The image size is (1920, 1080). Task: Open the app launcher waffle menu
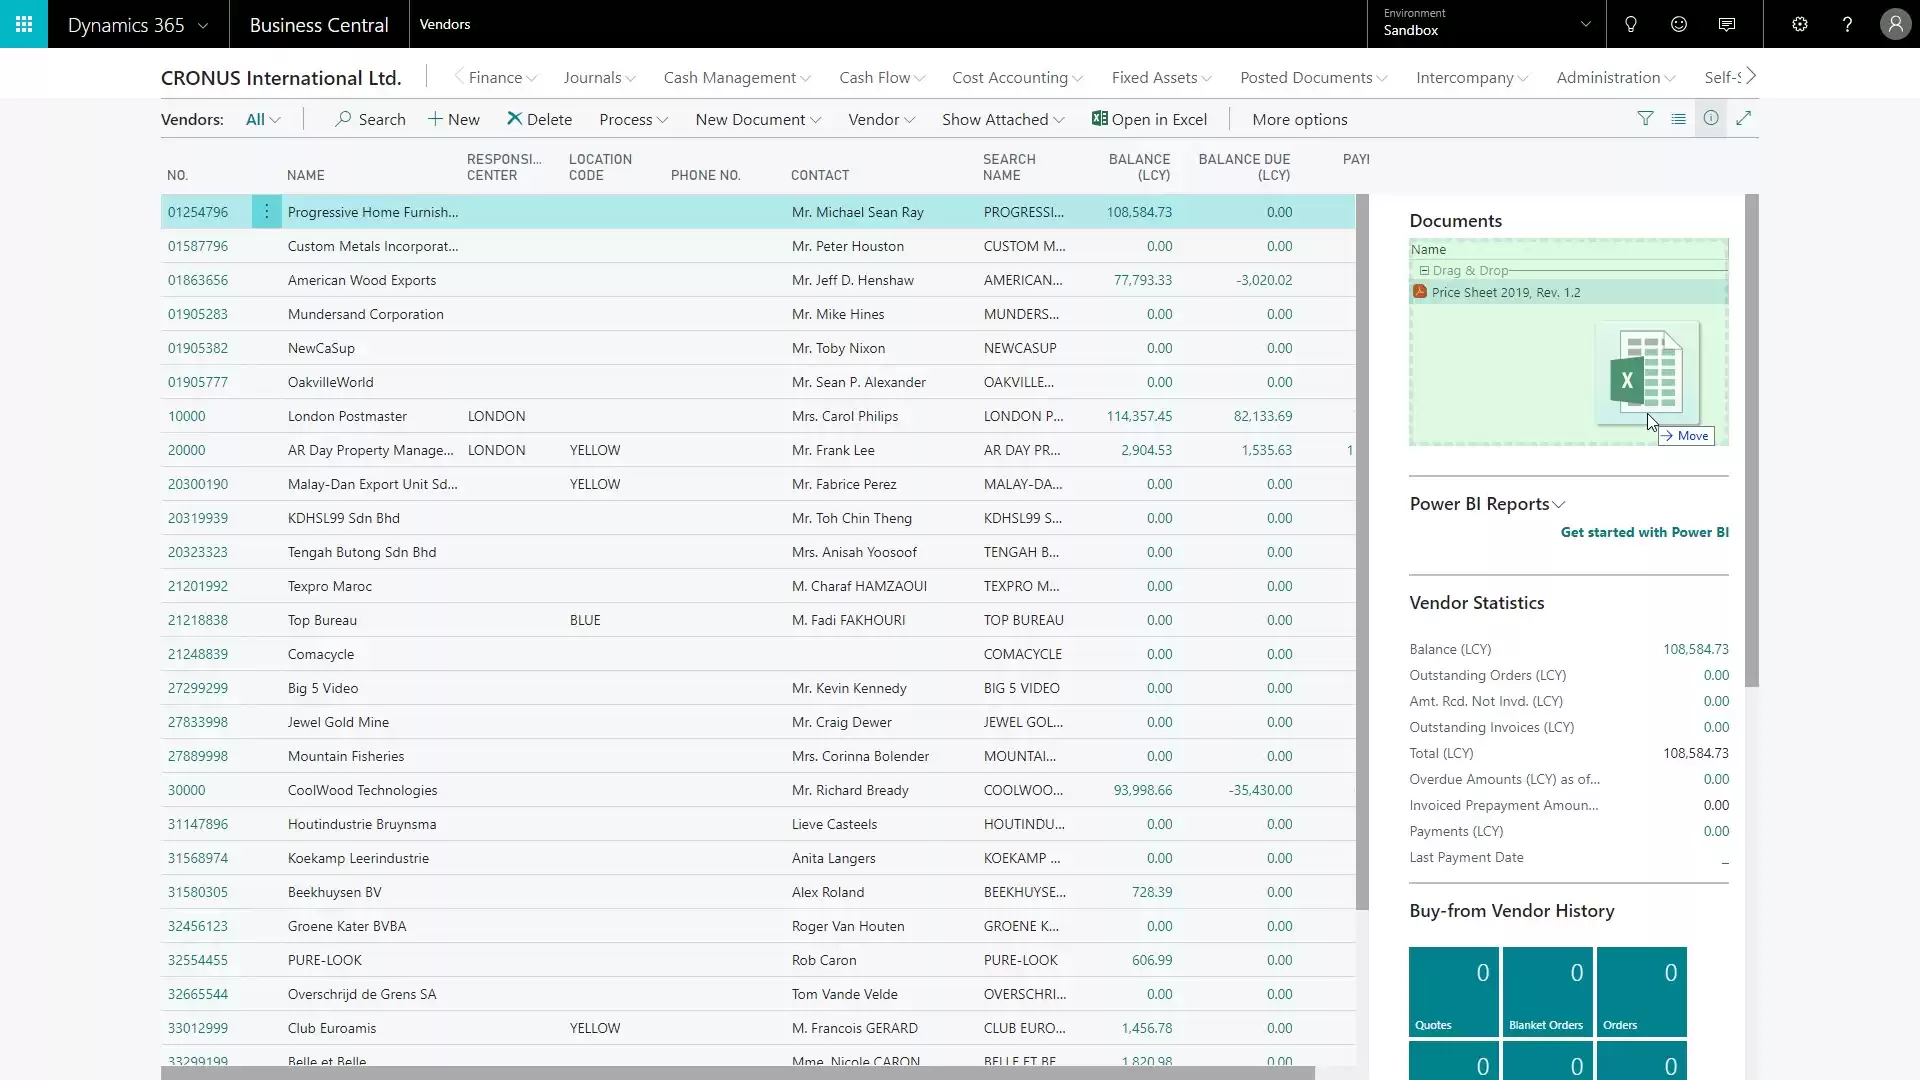[x=24, y=24]
